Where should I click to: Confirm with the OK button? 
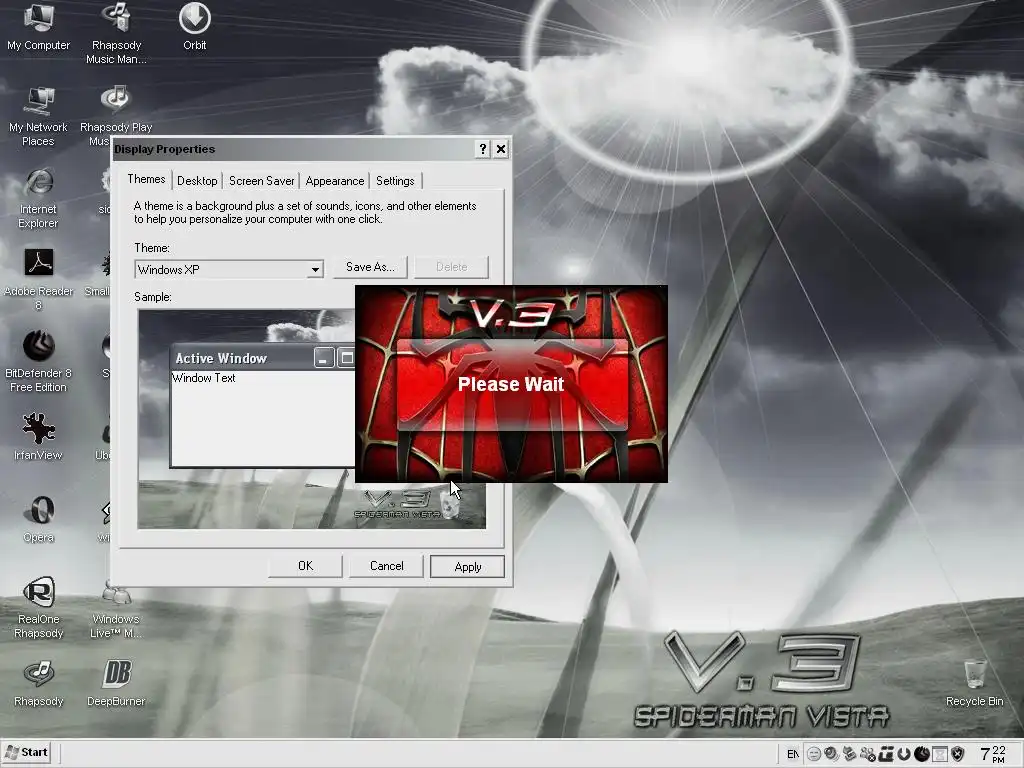point(306,566)
